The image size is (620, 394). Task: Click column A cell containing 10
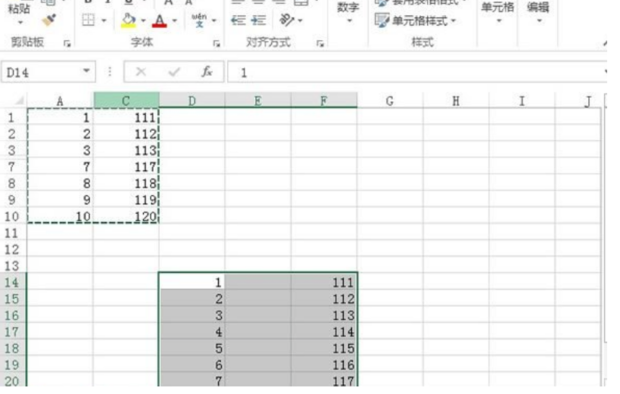(60, 216)
